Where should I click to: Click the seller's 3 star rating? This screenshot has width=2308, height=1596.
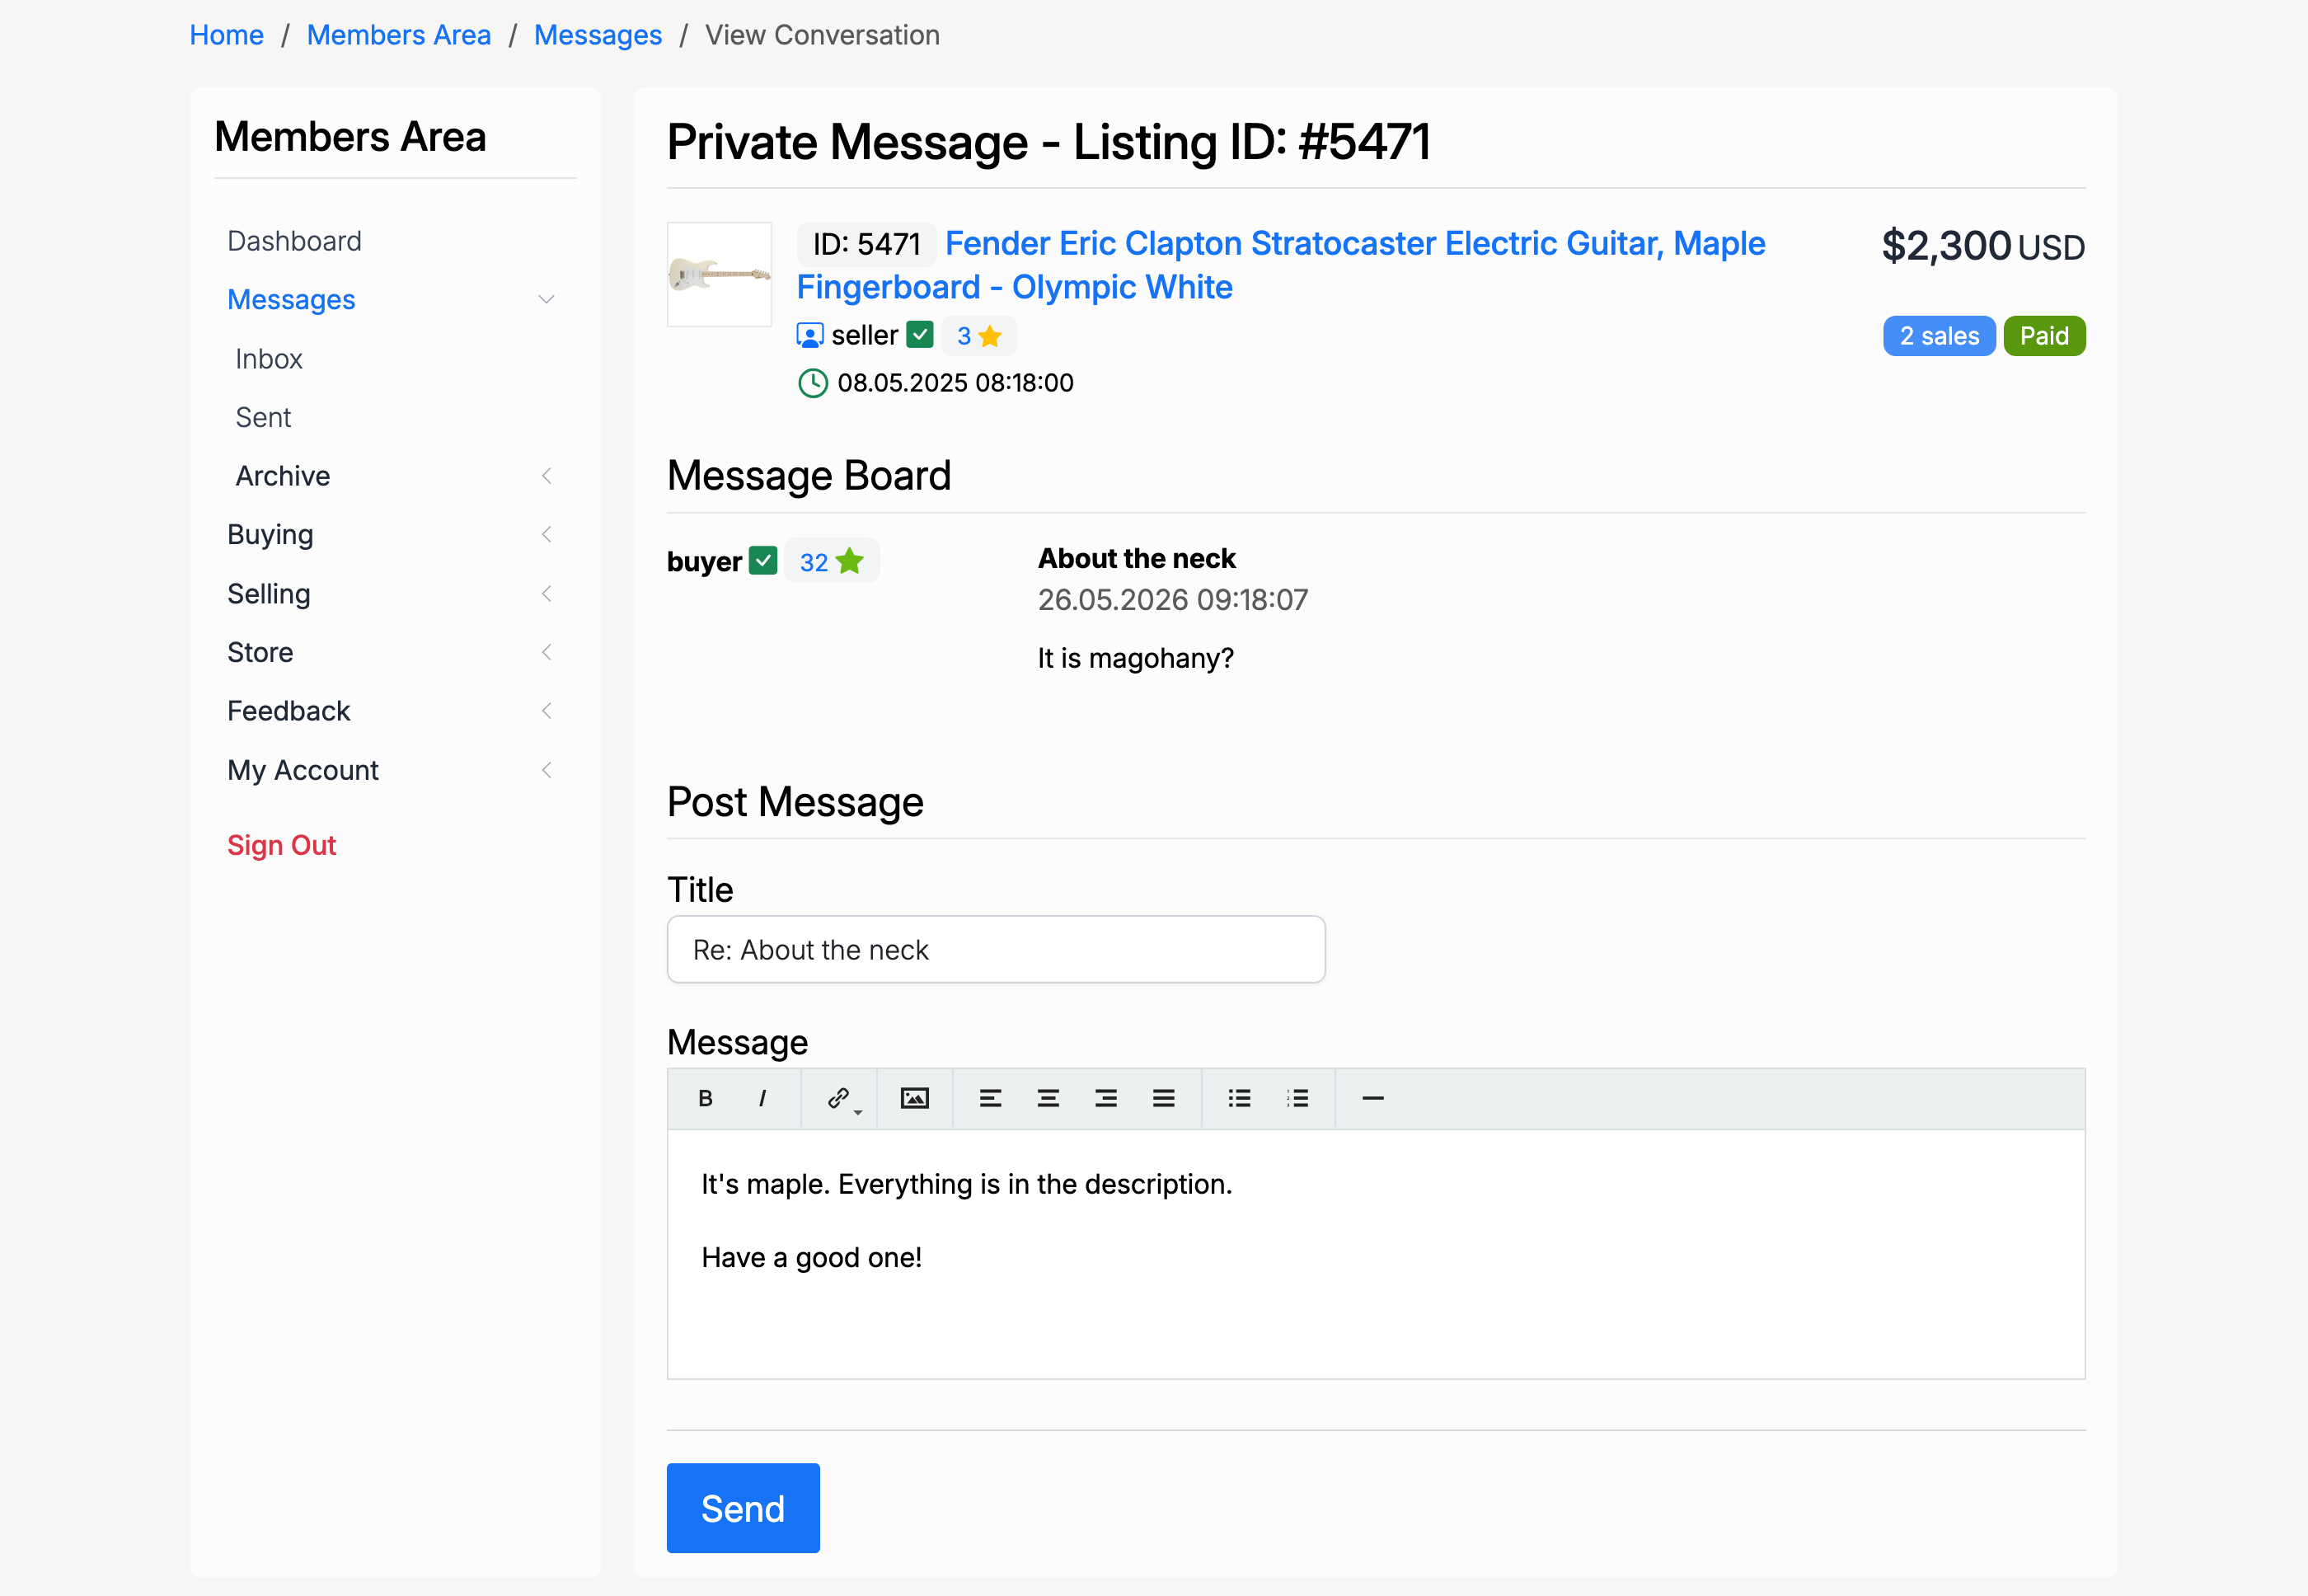click(979, 336)
